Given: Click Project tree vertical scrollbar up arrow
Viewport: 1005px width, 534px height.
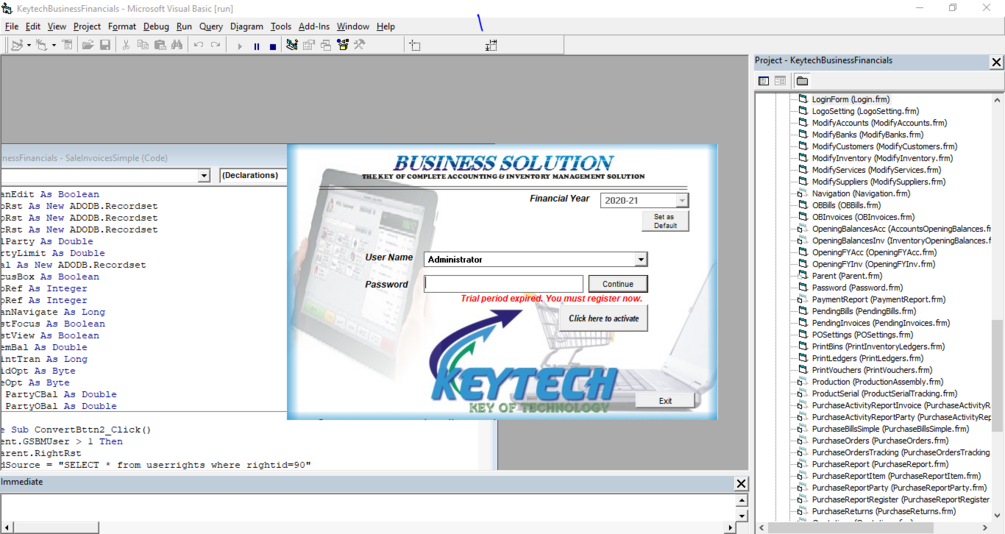Looking at the screenshot, I should pyautogui.click(x=997, y=100).
